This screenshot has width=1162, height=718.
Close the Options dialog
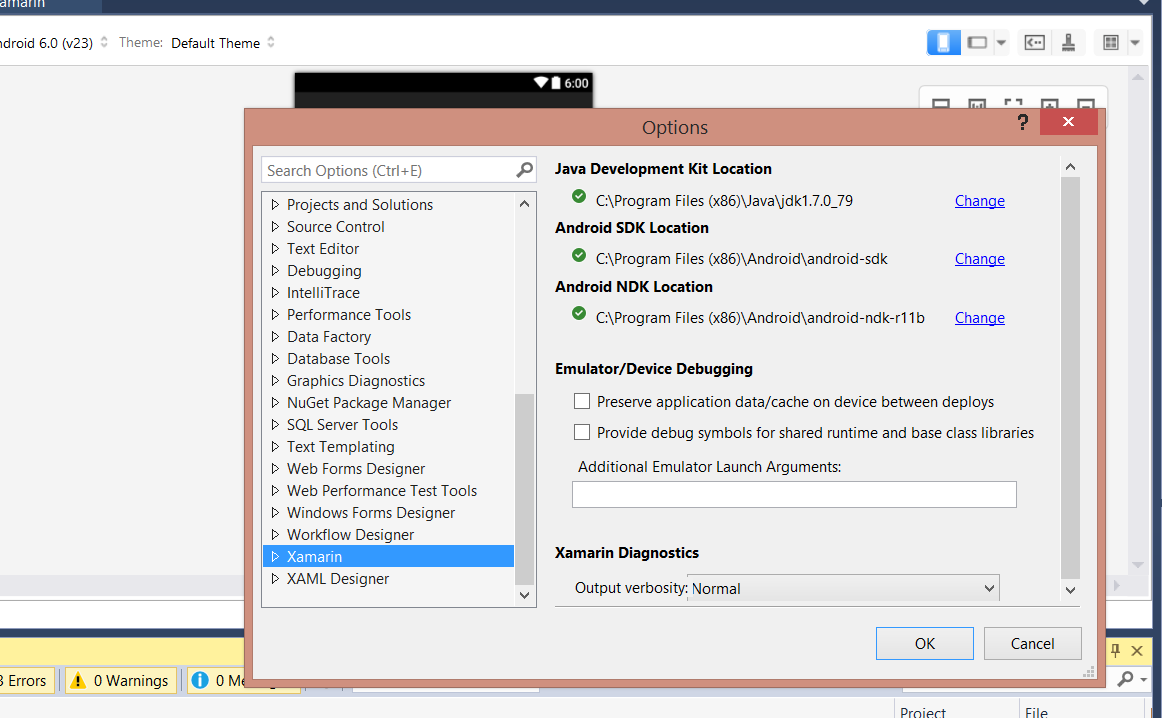[1068, 122]
